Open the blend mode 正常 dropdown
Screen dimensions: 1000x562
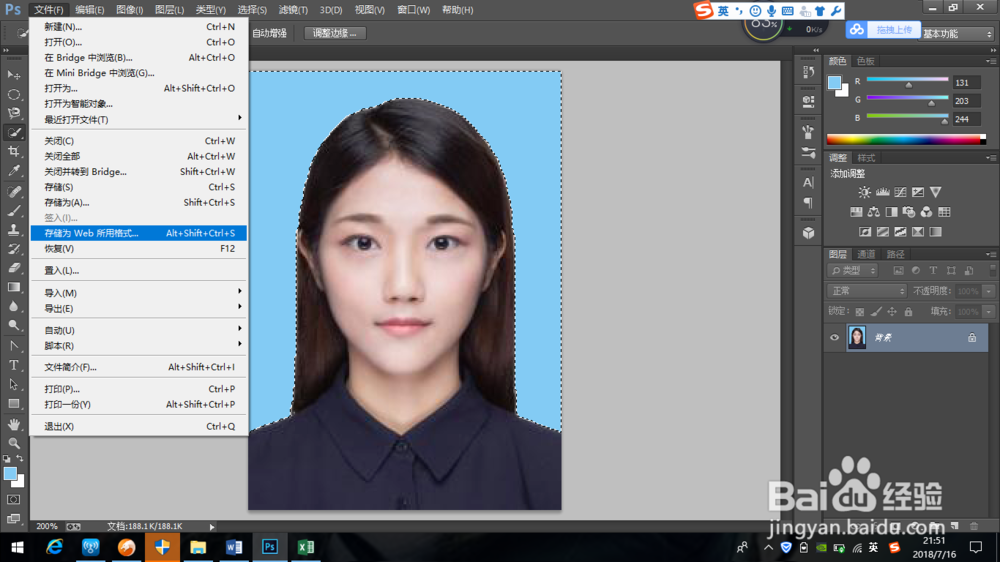coord(867,291)
